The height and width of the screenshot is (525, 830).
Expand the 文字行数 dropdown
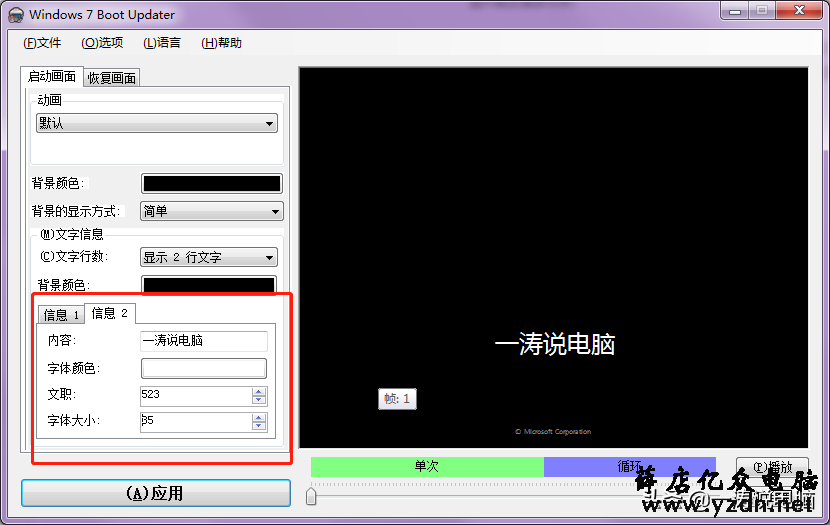coord(209,257)
